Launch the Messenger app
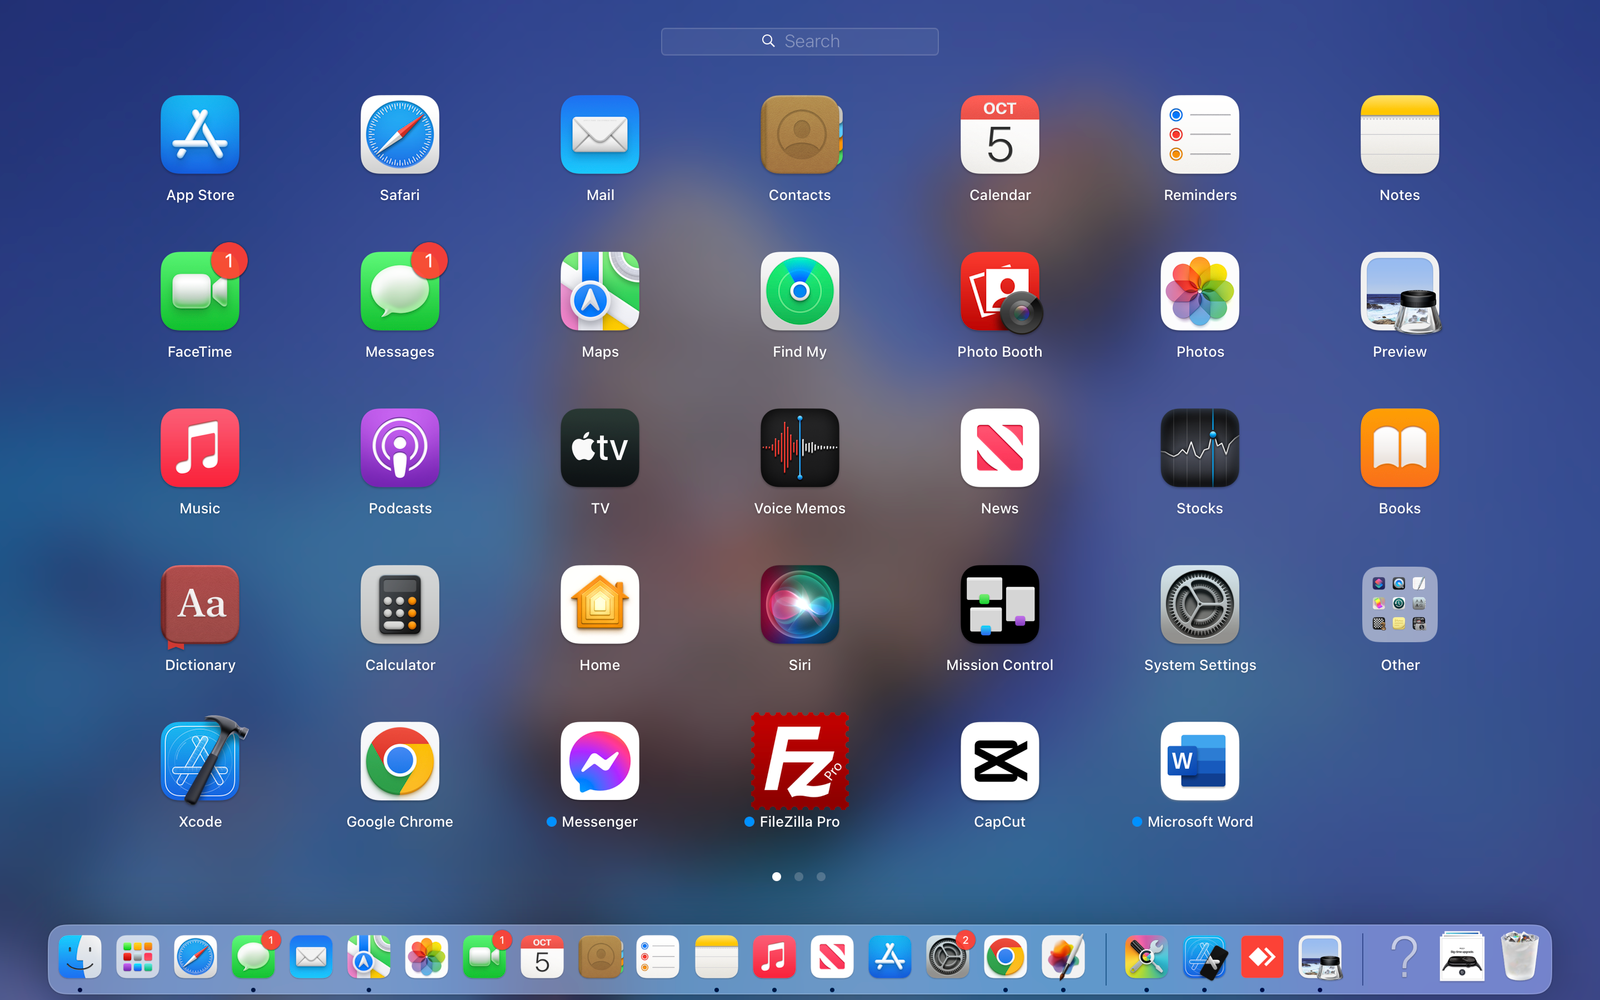 [600, 761]
